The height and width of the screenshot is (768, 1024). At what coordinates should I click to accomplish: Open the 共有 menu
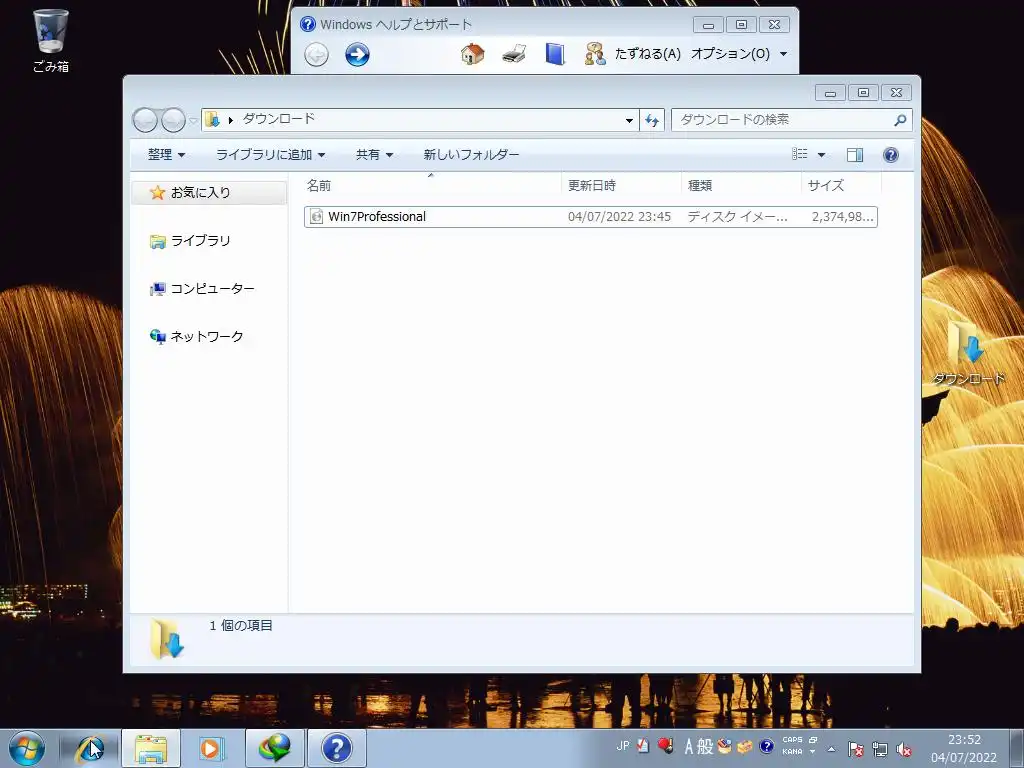(374, 155)
